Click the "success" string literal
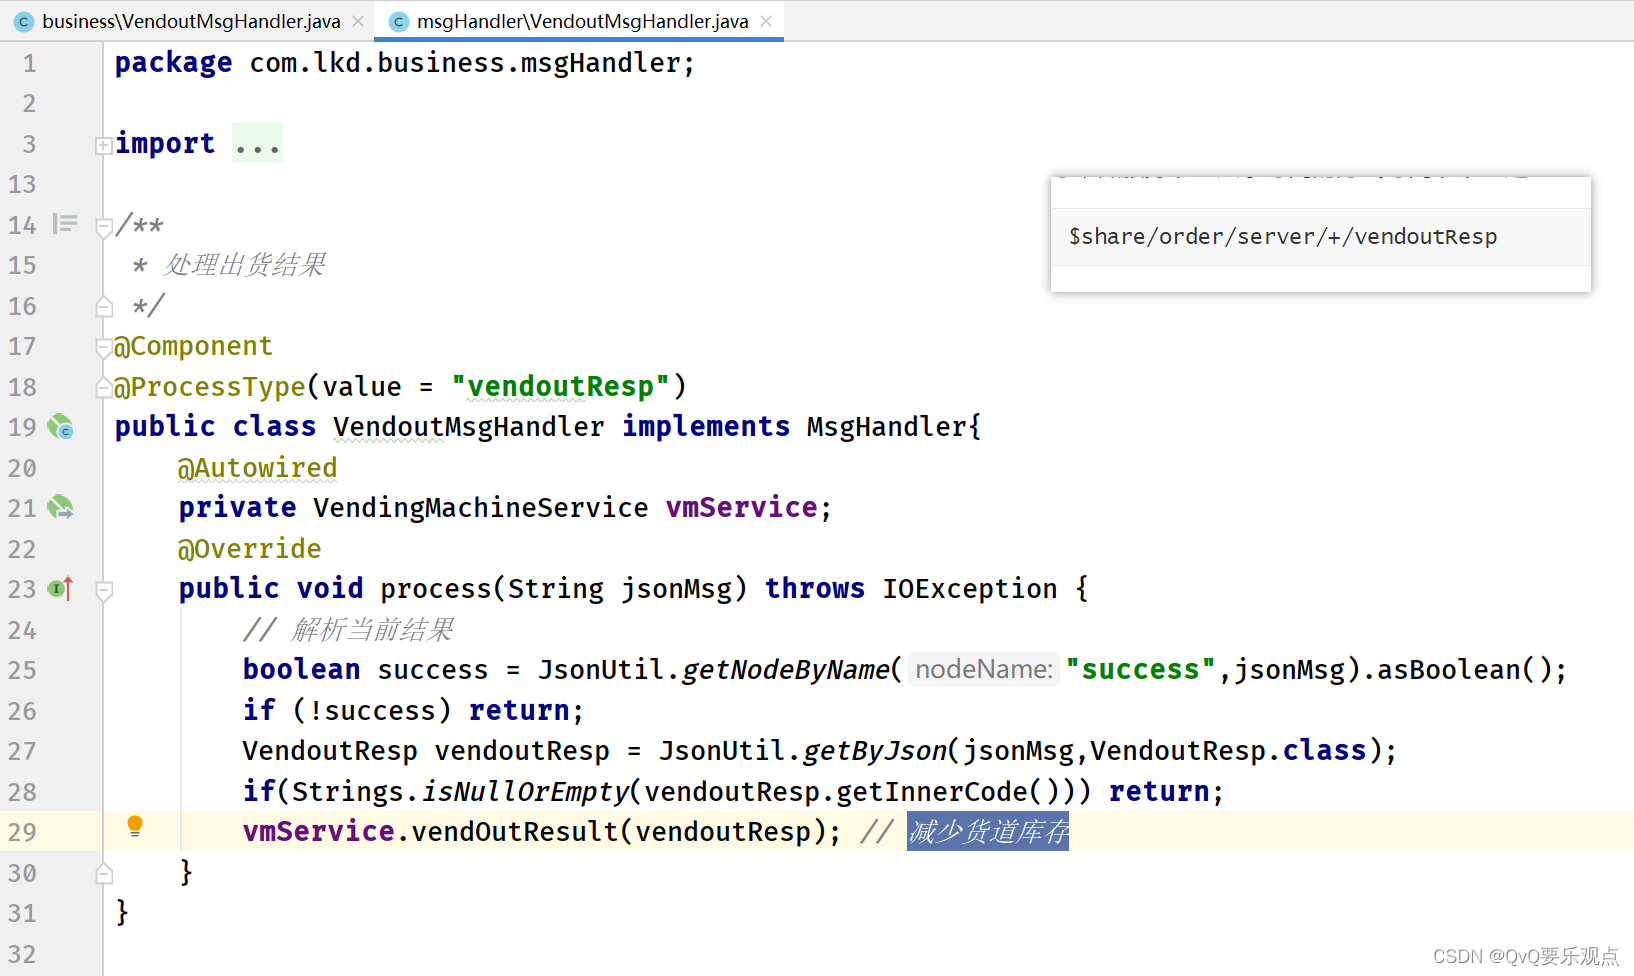The image size is (1634, 976). (1141, 670)
